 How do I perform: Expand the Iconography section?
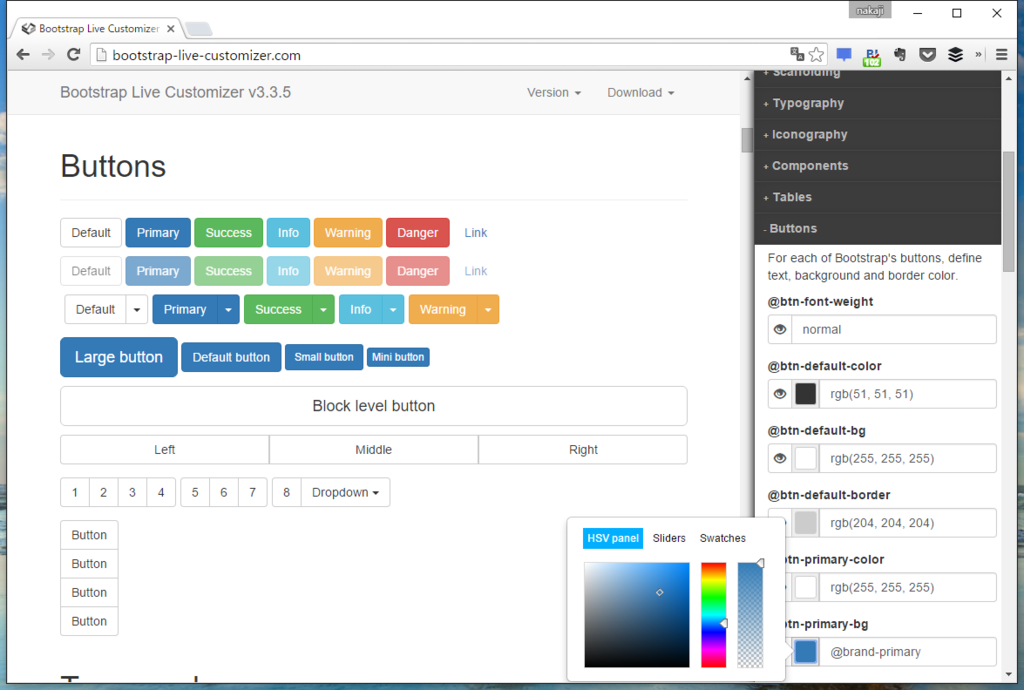(x=877, y=134)
